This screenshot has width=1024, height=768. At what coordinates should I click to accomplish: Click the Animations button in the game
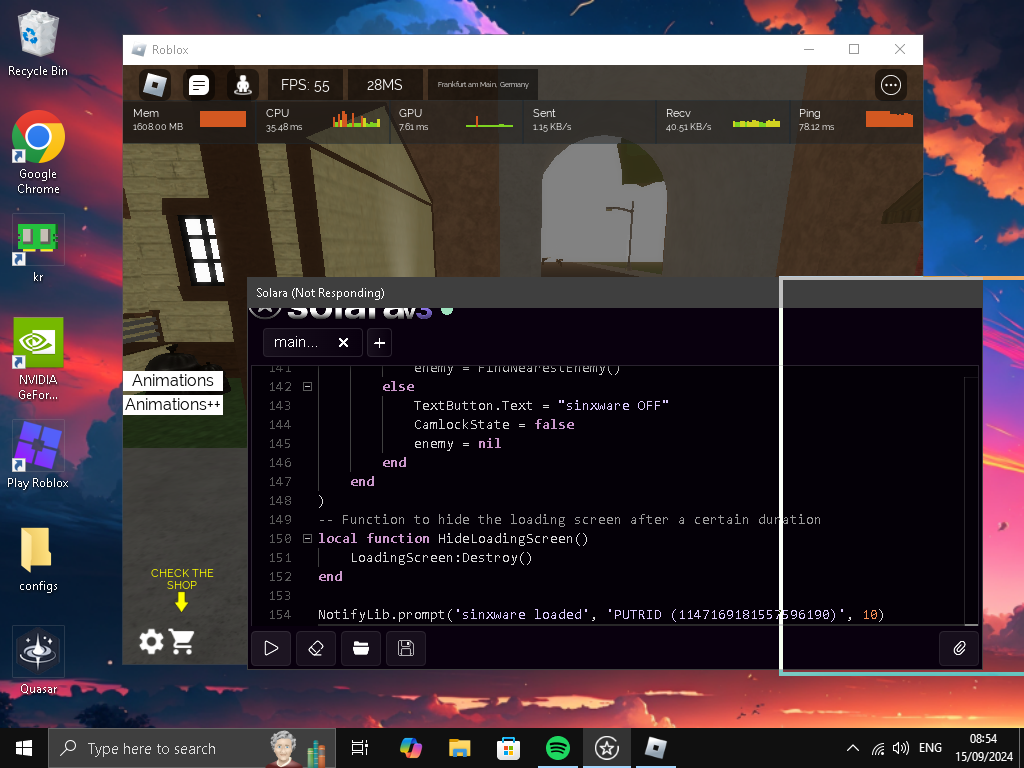point(173,381)
